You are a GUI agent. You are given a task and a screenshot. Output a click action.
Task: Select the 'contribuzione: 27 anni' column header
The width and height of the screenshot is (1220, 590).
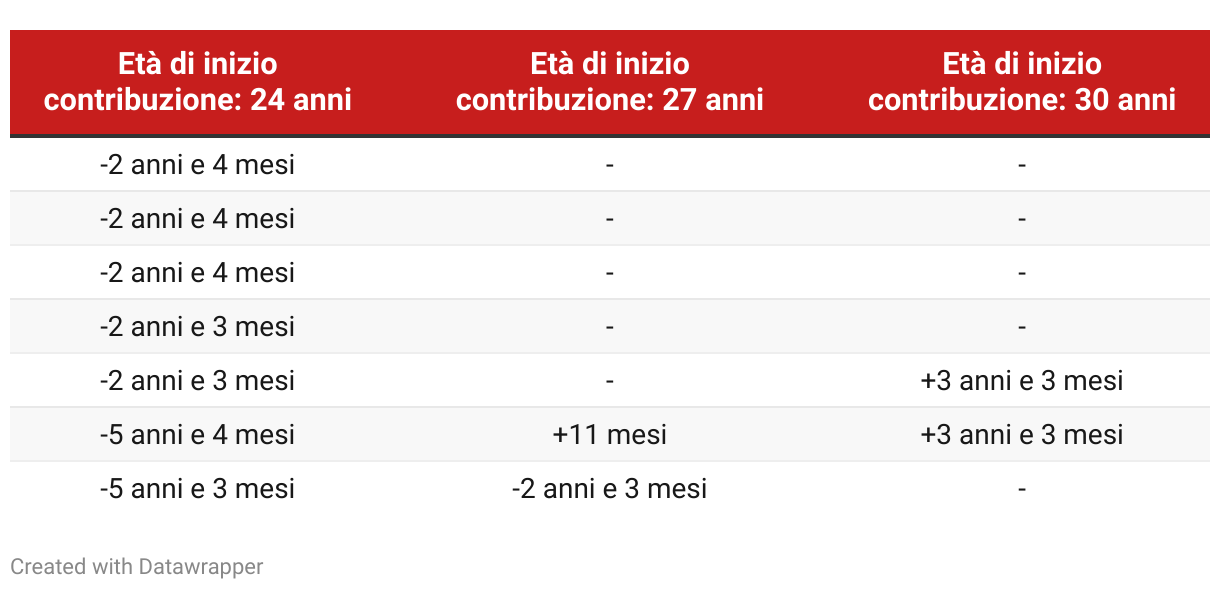coord(609,82)
